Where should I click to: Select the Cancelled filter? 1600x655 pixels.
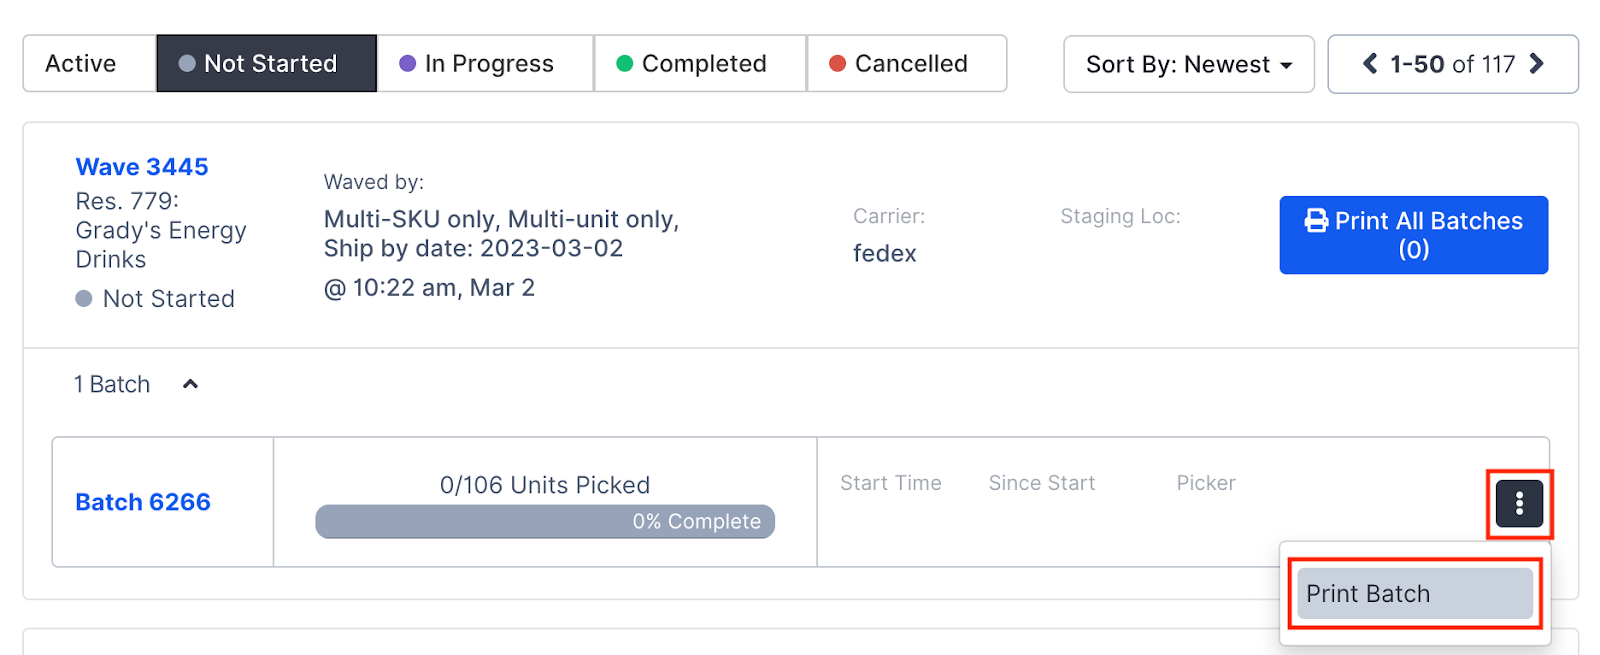pos(906,63)
